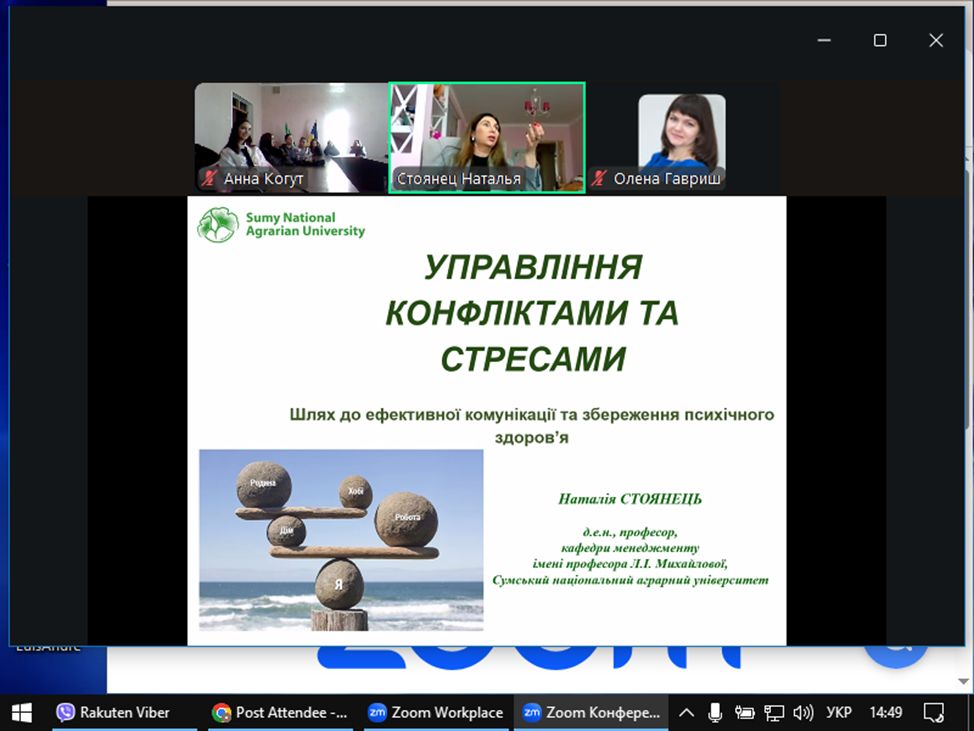
Task: Maximize the Zoom meeting window
Action: pos(880,40)
